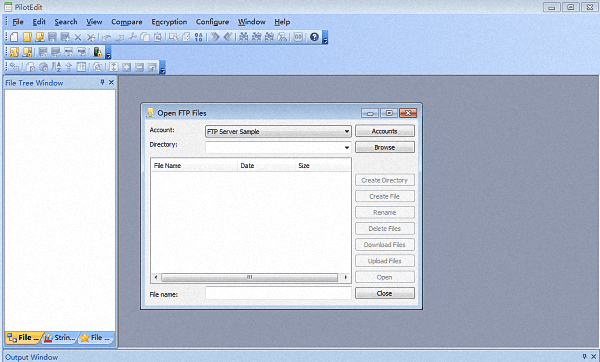This screenshot has width=600, height=362.
Task: Click the file list horizontal scrollbar
Action: [x=250, y=277]
